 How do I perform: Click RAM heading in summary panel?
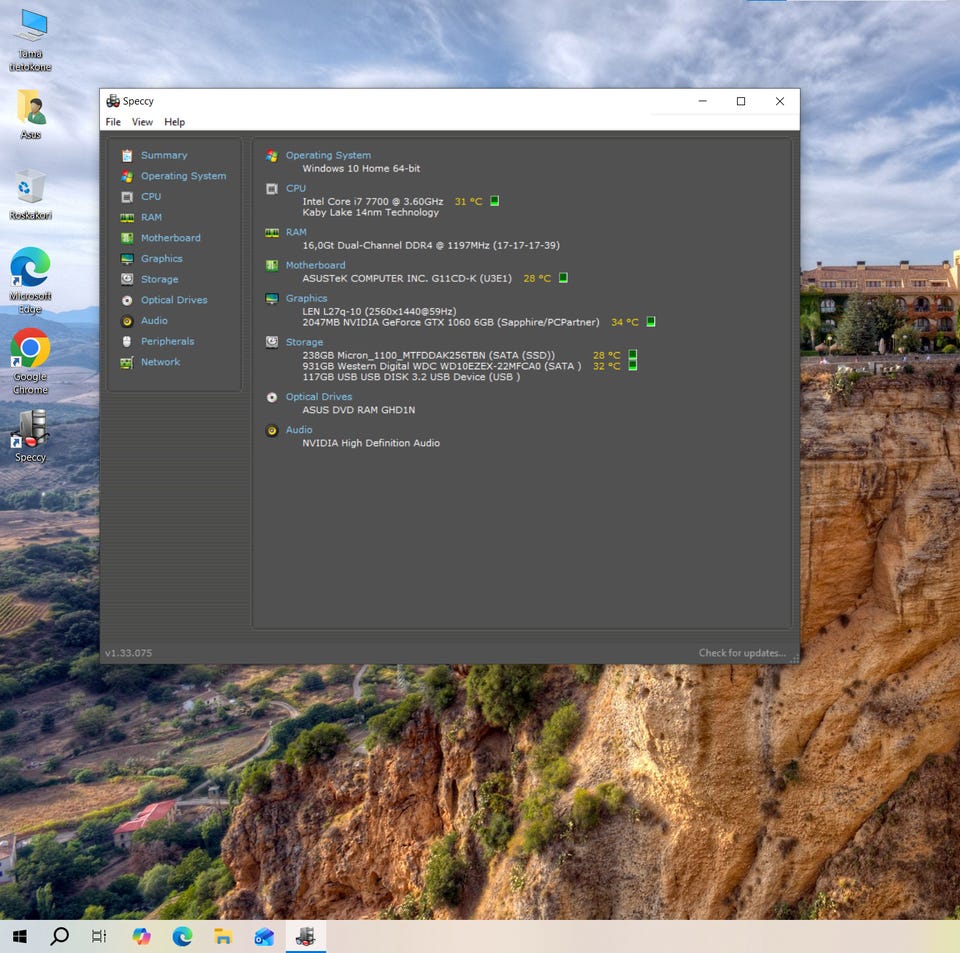tap(296, 233)
